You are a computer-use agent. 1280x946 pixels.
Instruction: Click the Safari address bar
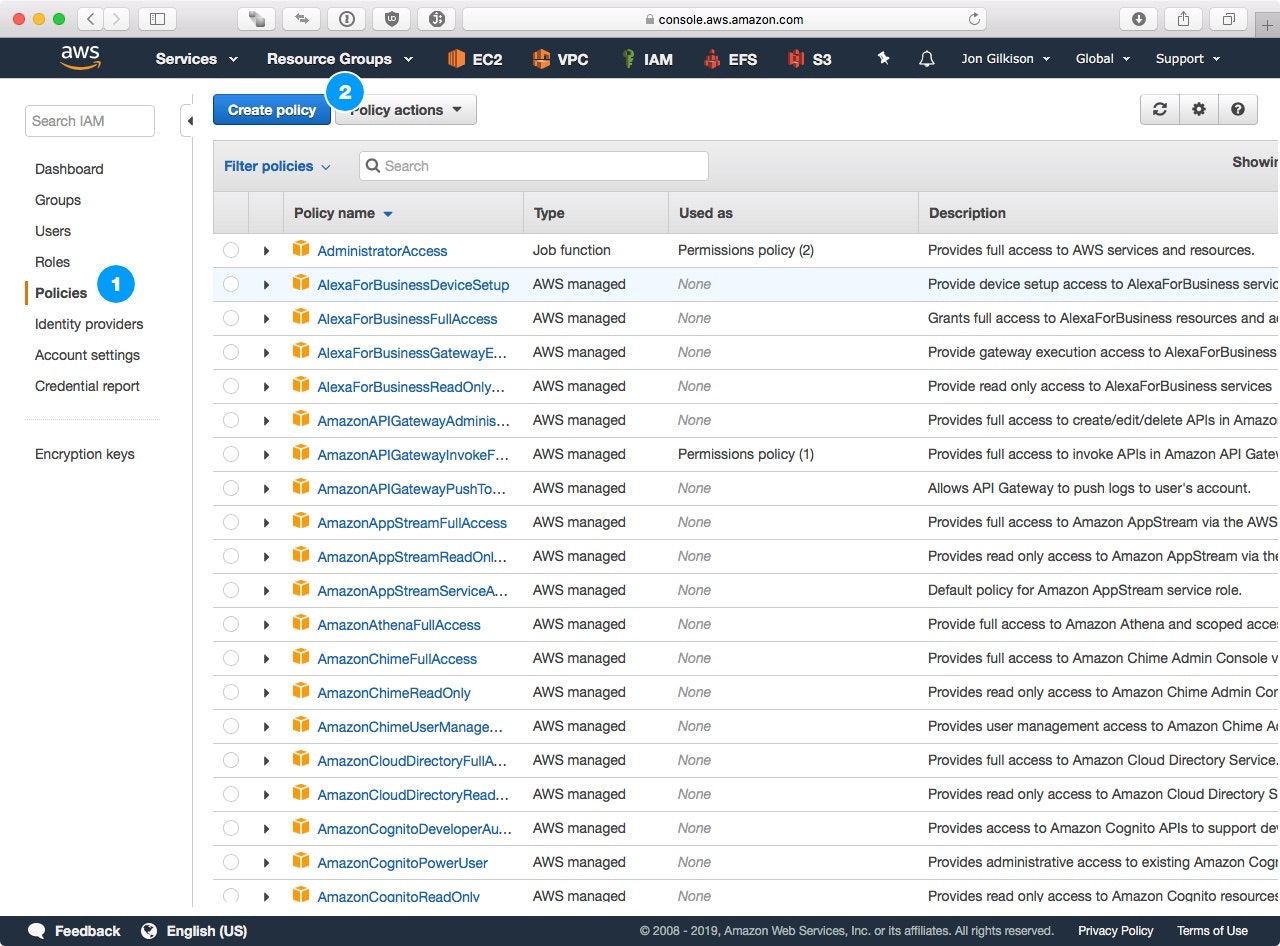point(724,19)
